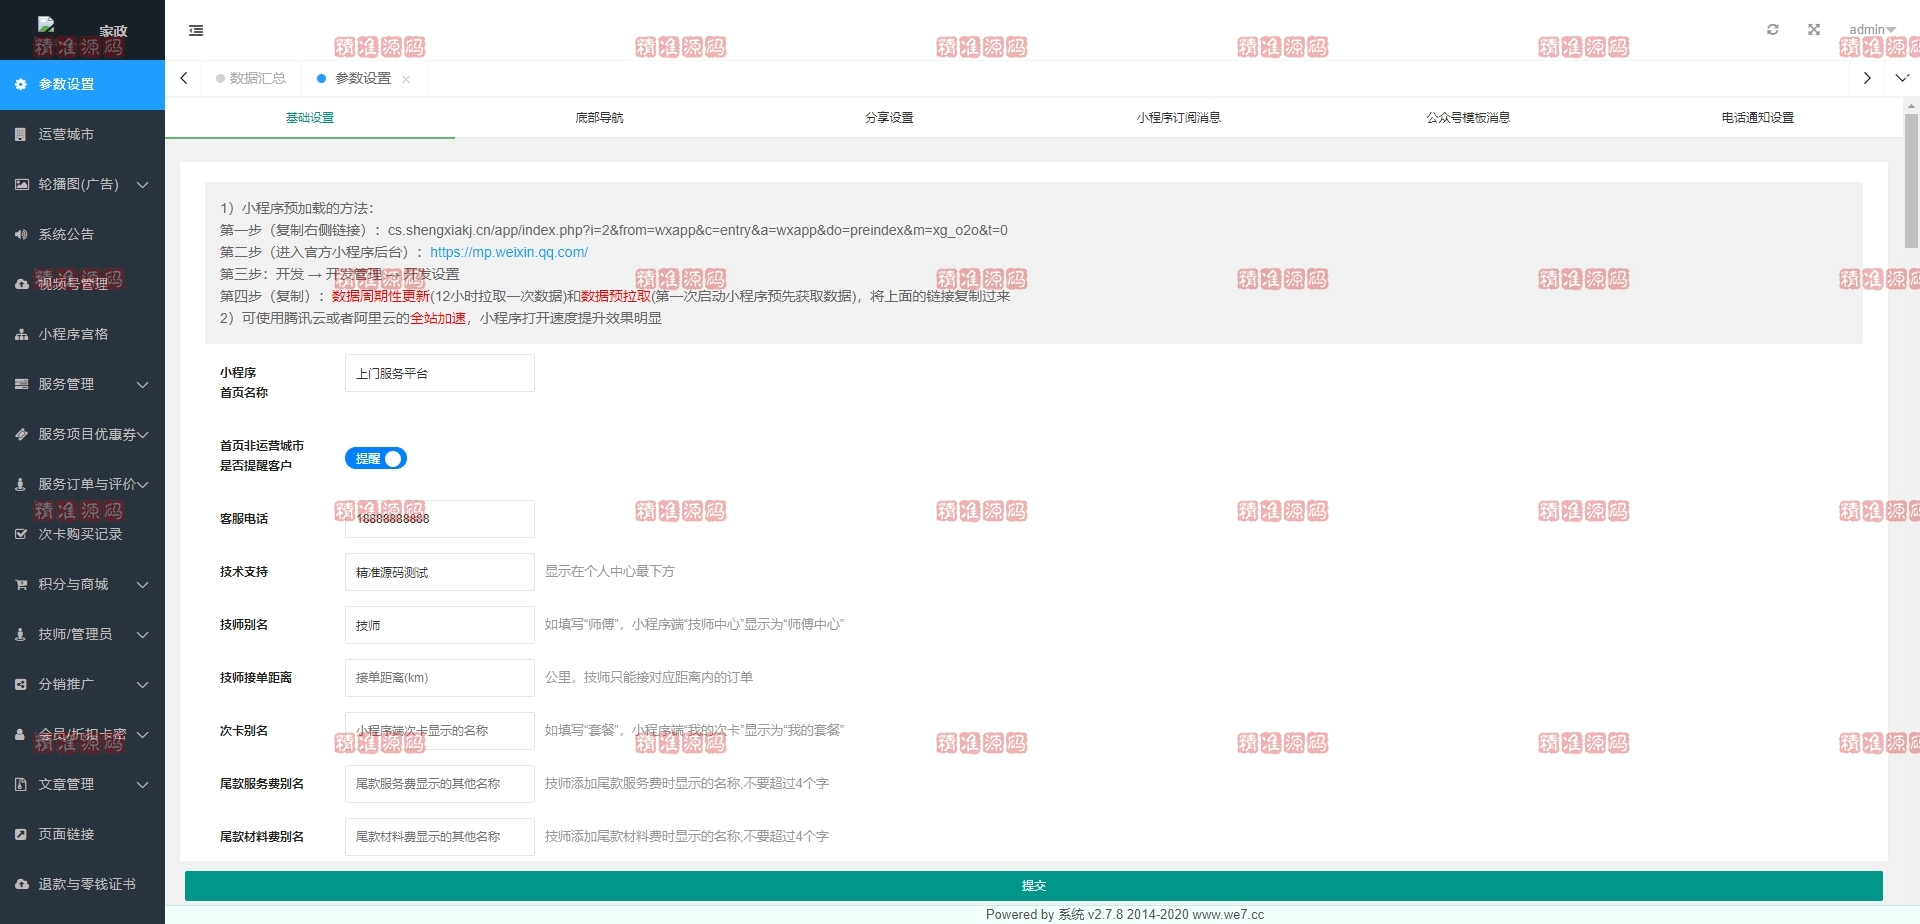This screenshot has width=1920, height=924.
Task: Expand the 技师/管理员 submenu arrow
Action: [x=143, y=634]
